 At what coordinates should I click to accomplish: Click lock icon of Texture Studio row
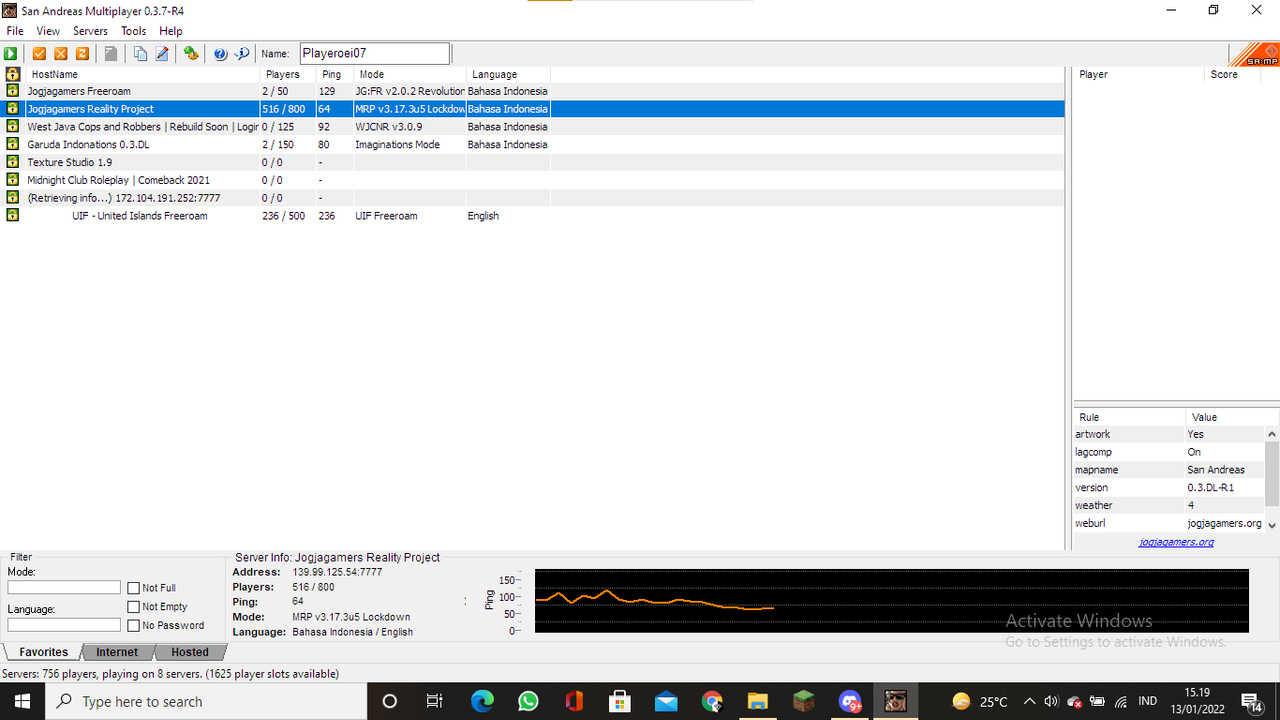pos(12,162)
